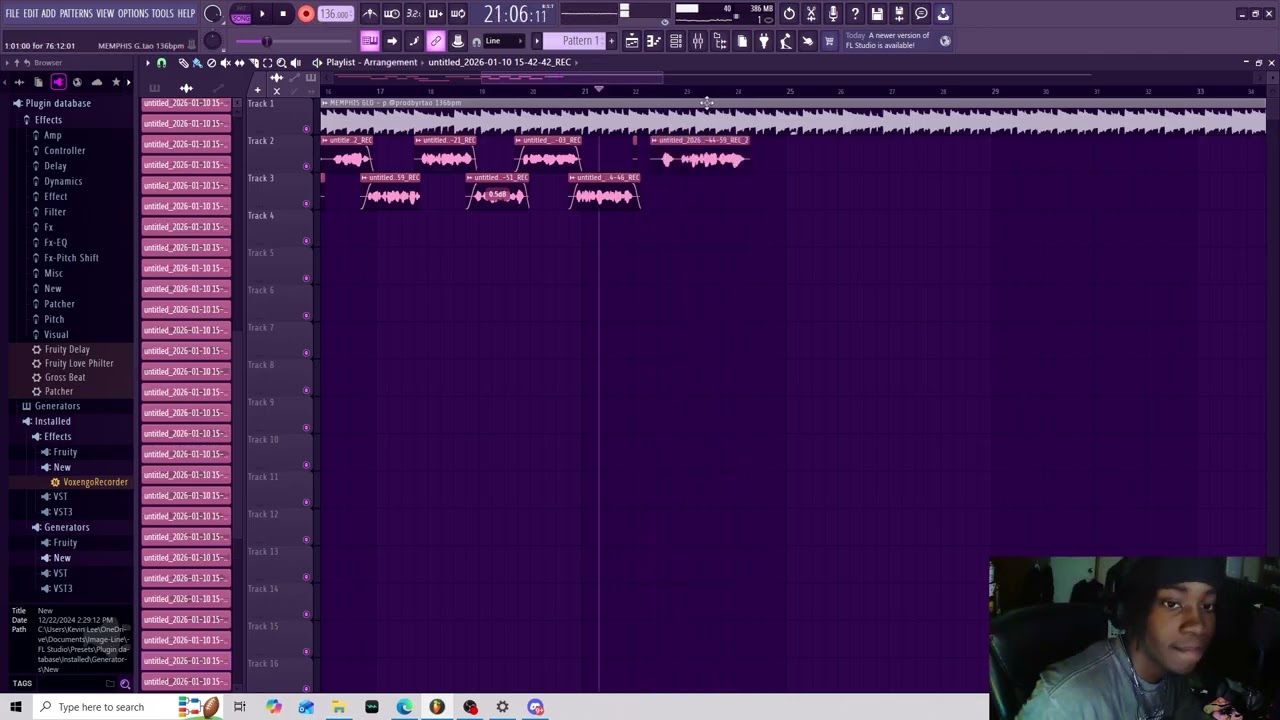Toggle Track 12 mute dot

(x=306, y=540)
